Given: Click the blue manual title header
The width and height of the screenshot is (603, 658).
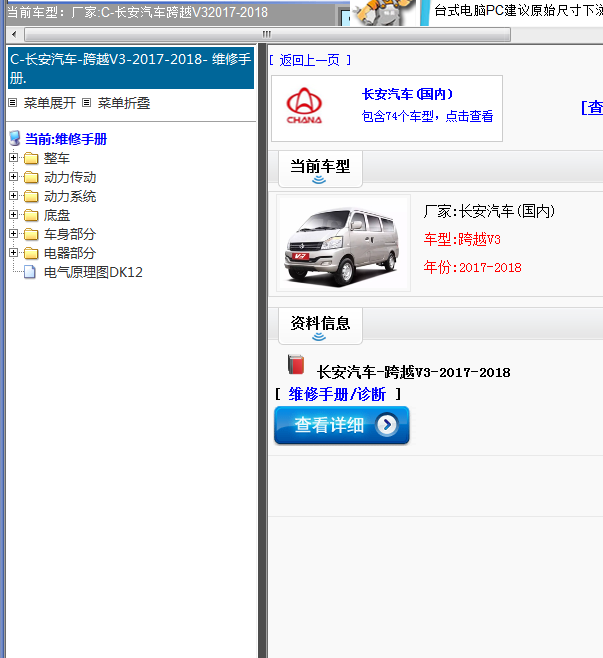Looking at the screenshot, I should click(x=131, y=68).
